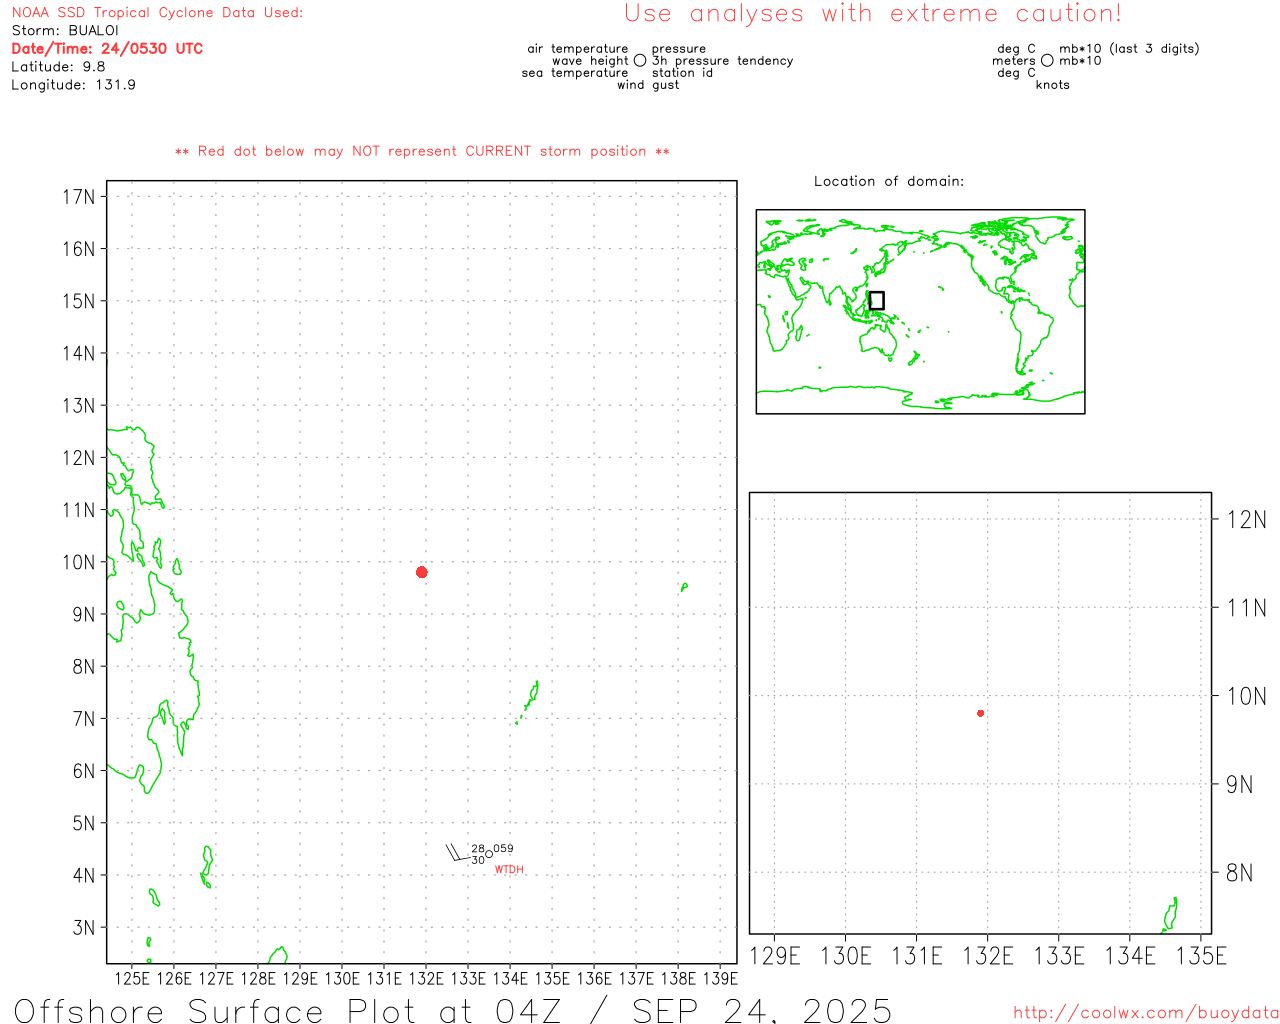Open the coolwx.com/buoydata link

pyautogui.click(x=1145, y=1013)
